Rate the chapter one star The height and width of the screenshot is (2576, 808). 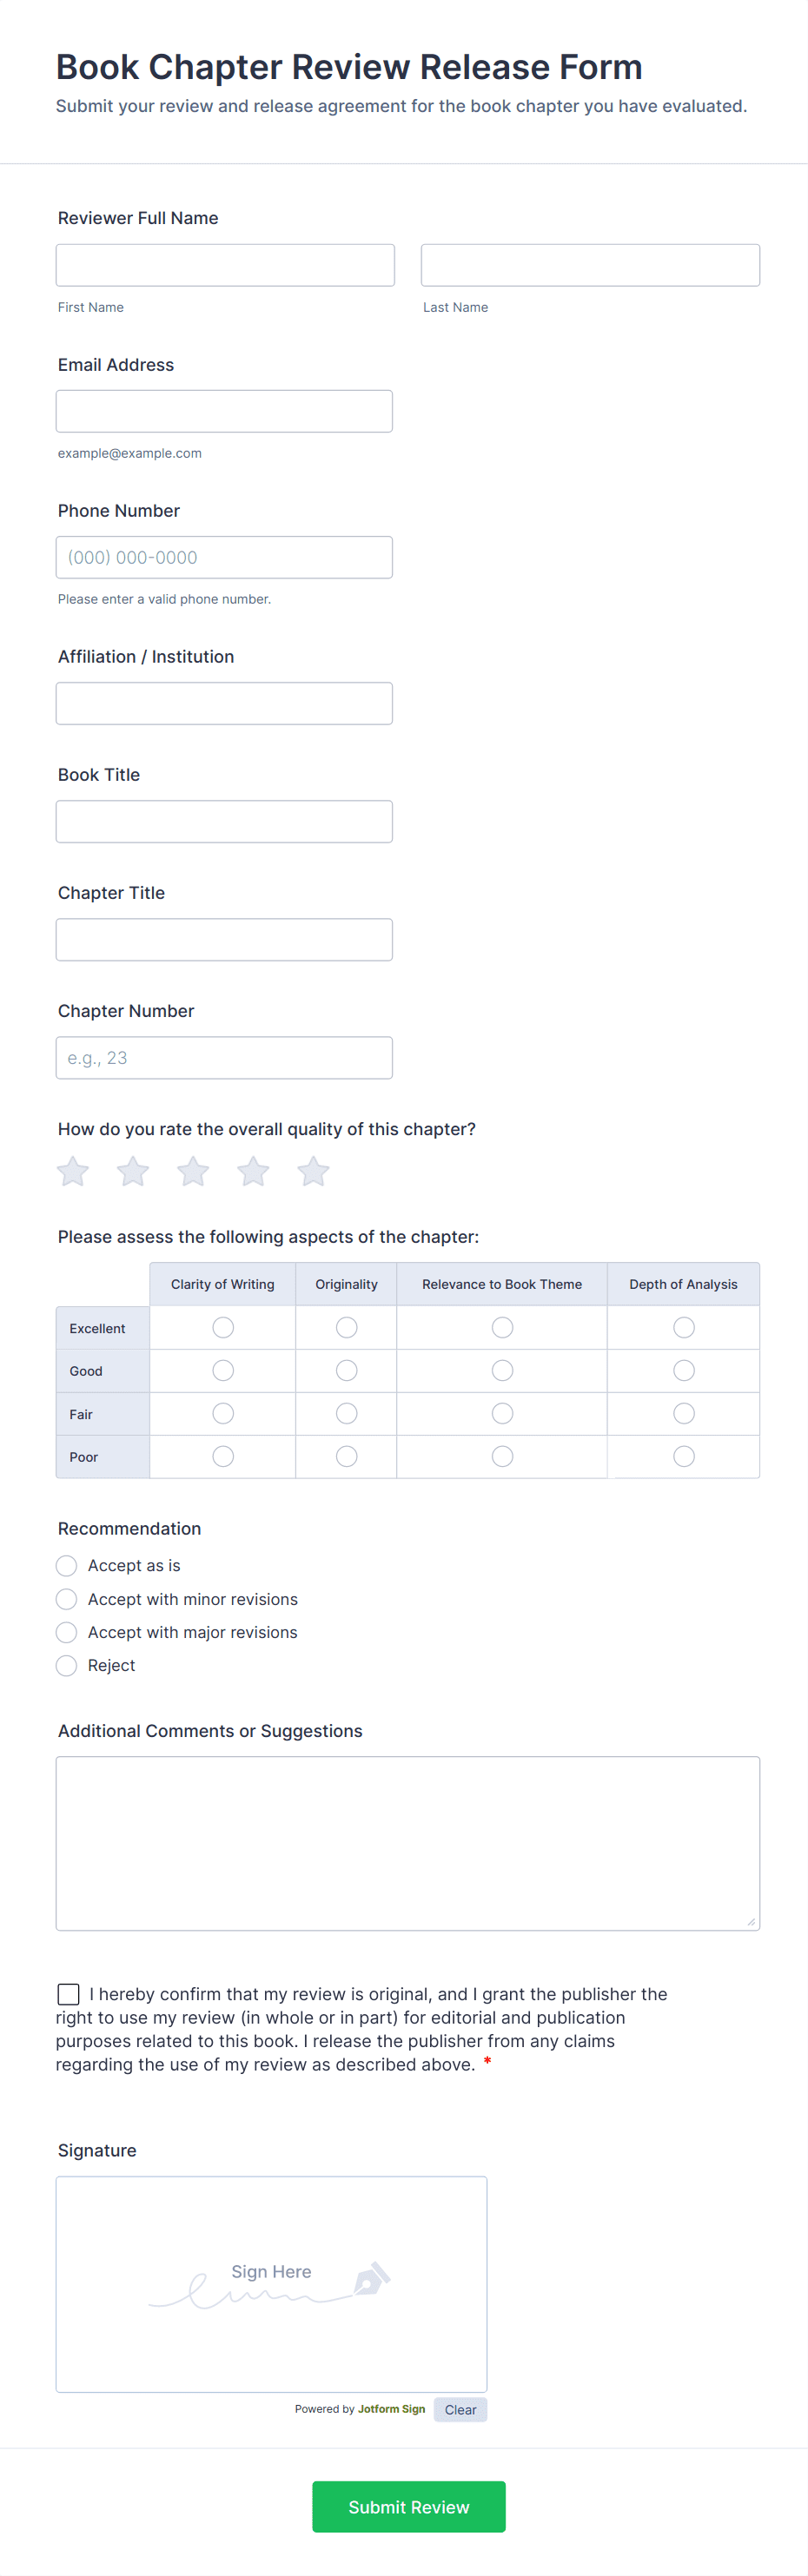(x=73, y=1171)
